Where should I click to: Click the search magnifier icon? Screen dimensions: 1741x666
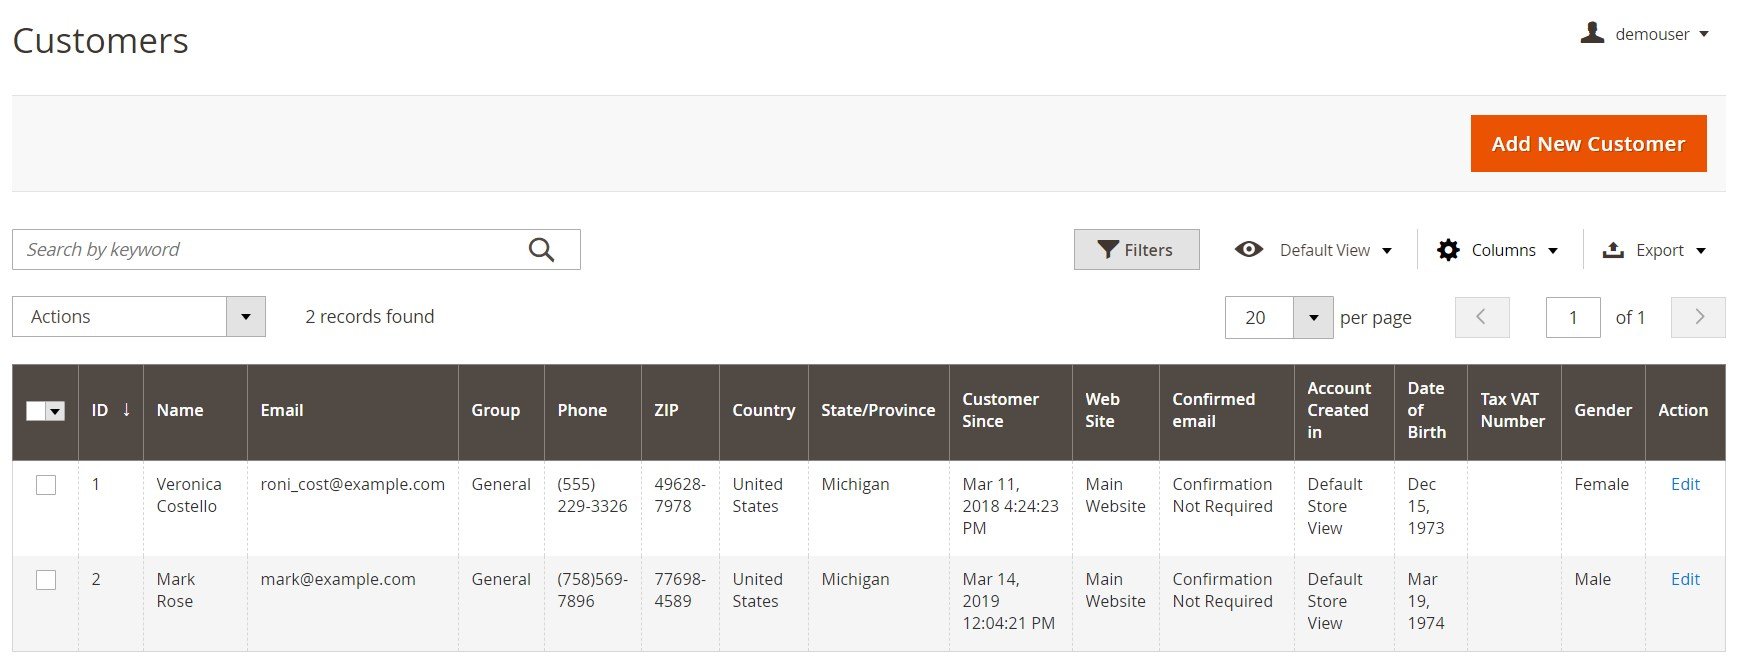pos(541,250)
